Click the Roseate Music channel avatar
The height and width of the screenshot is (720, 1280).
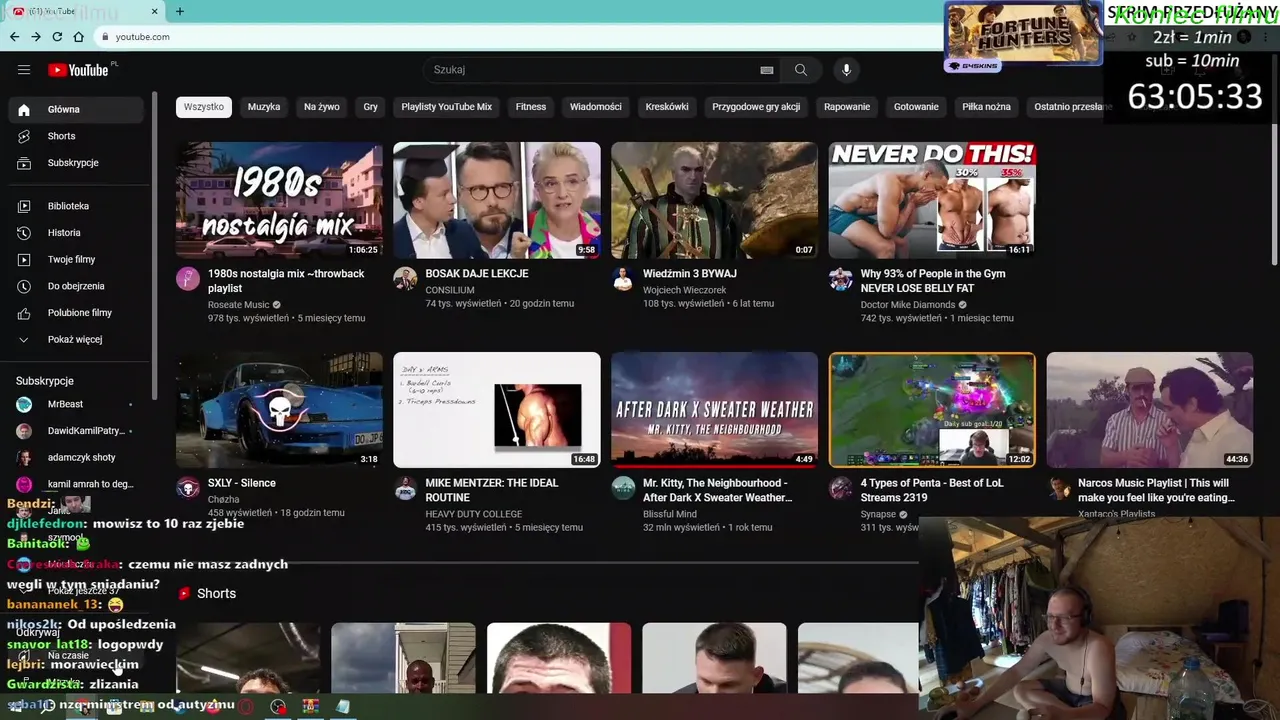pyautogui.click(x=188, y=279)
